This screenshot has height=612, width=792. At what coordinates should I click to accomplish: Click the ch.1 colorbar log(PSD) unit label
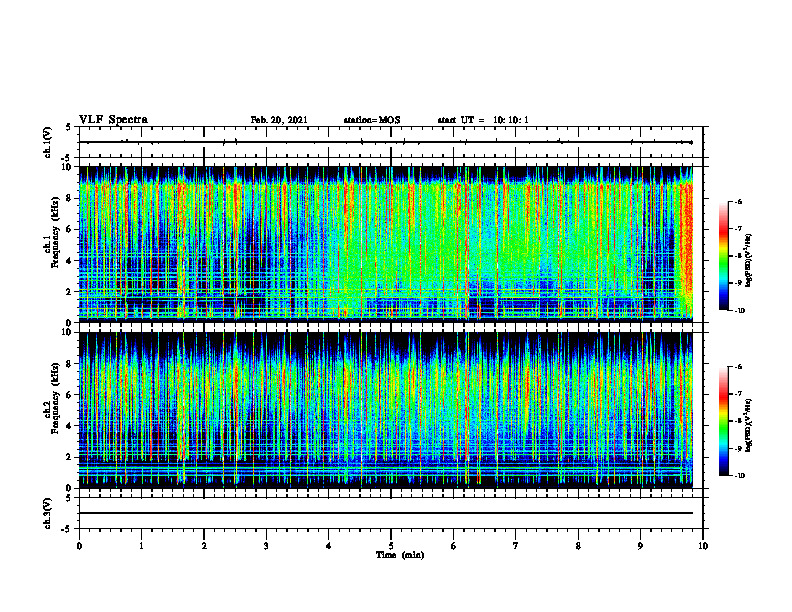click(x=749, y=261)
